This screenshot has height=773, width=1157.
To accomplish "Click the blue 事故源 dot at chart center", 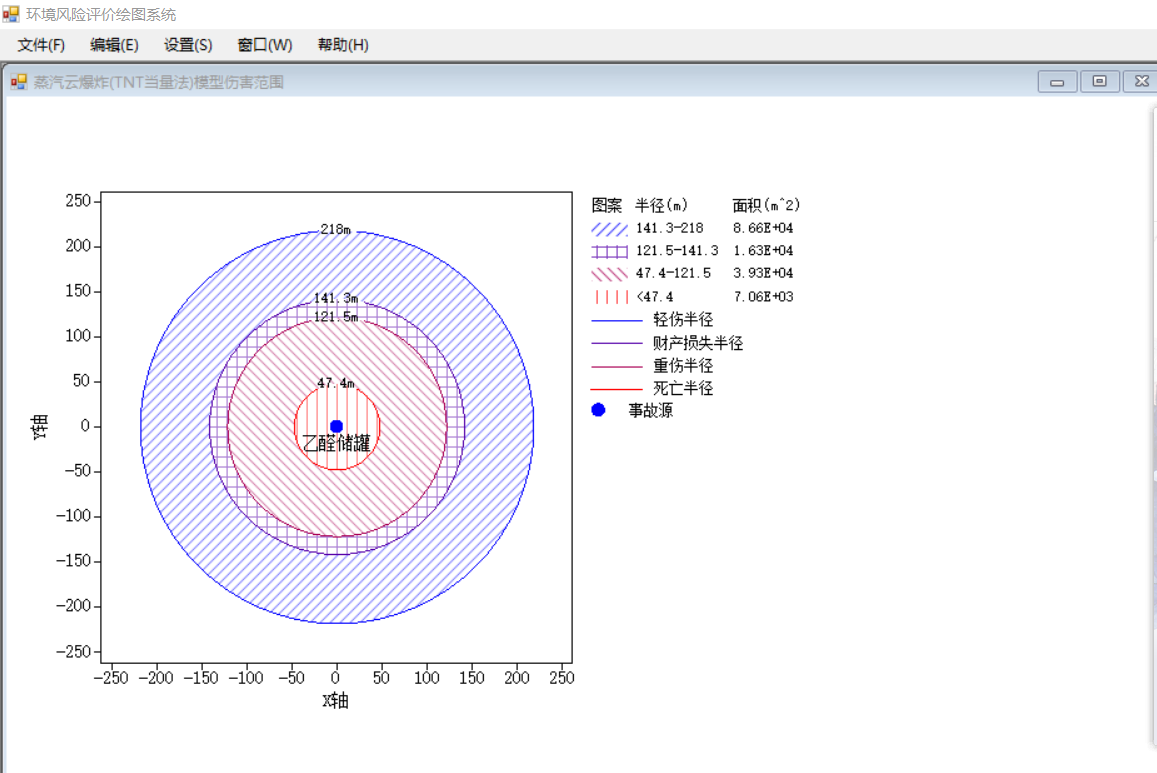I will click(336, 426).
